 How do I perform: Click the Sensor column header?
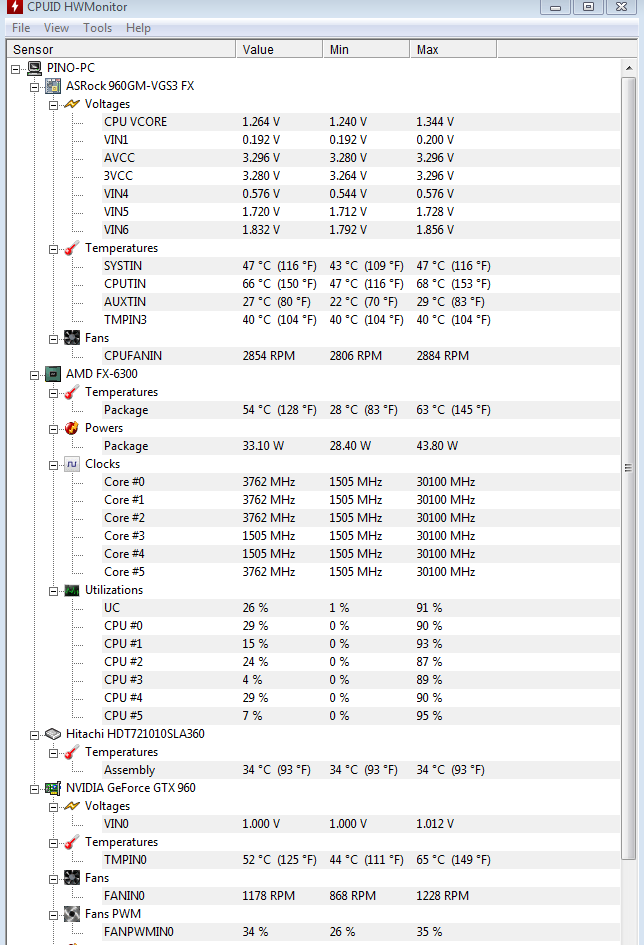pos(121,49)
